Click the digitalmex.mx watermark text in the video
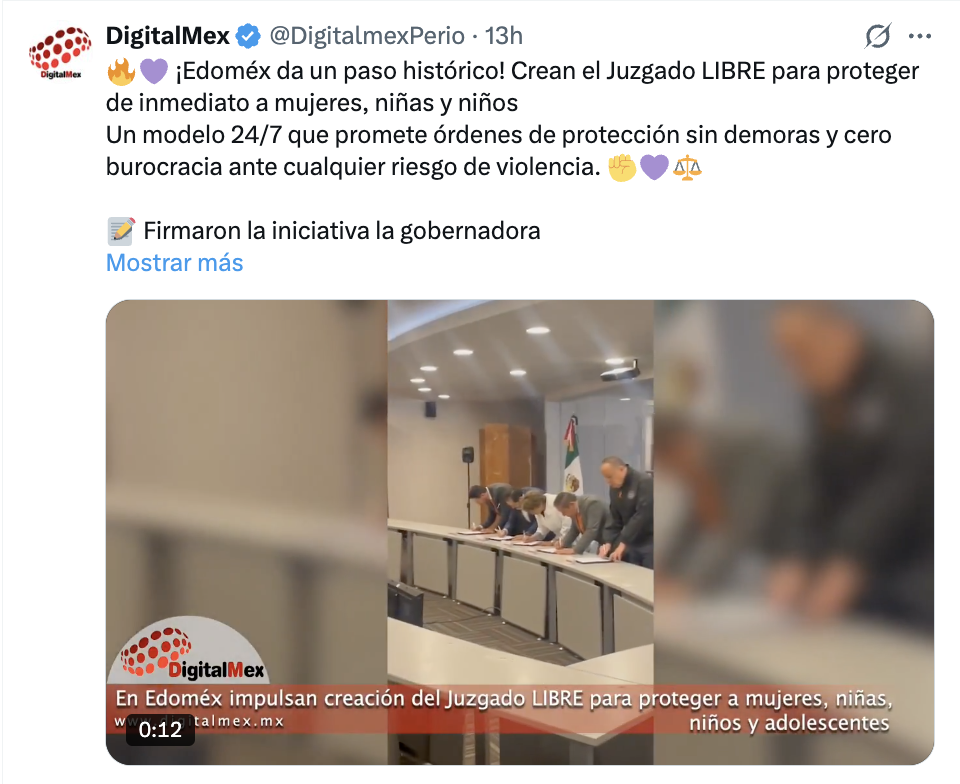Image resolution: width=960 pixels, height=784 pixels. [x=200, y=721]
